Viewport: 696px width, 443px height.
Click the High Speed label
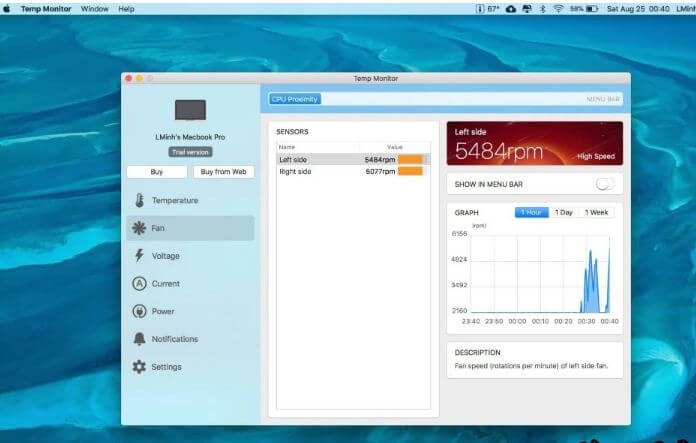(x=596, y=156)
